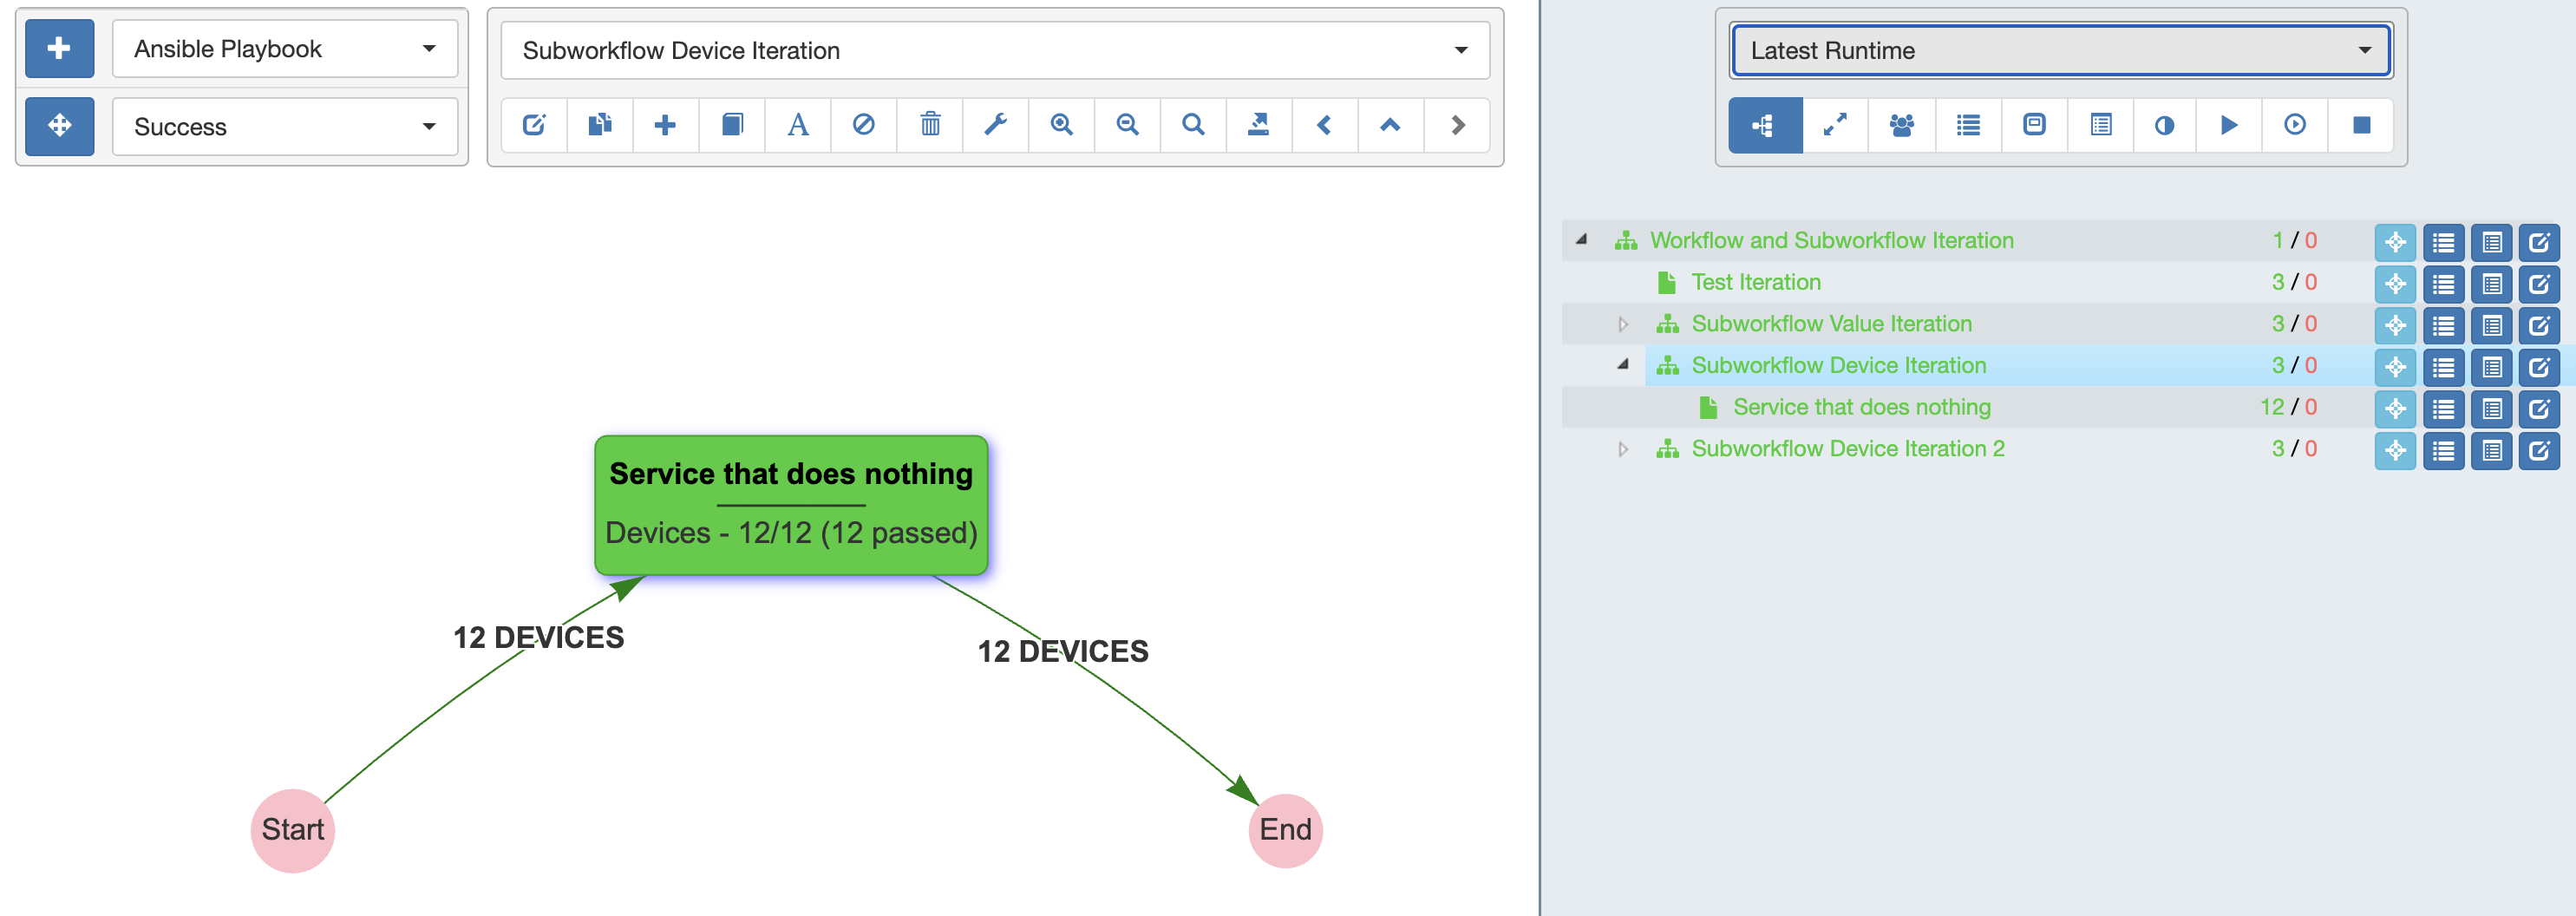Expand the Subworkflow Device Iteration 2 tree node
The image size is (2576, 916).
point(1623,449)
